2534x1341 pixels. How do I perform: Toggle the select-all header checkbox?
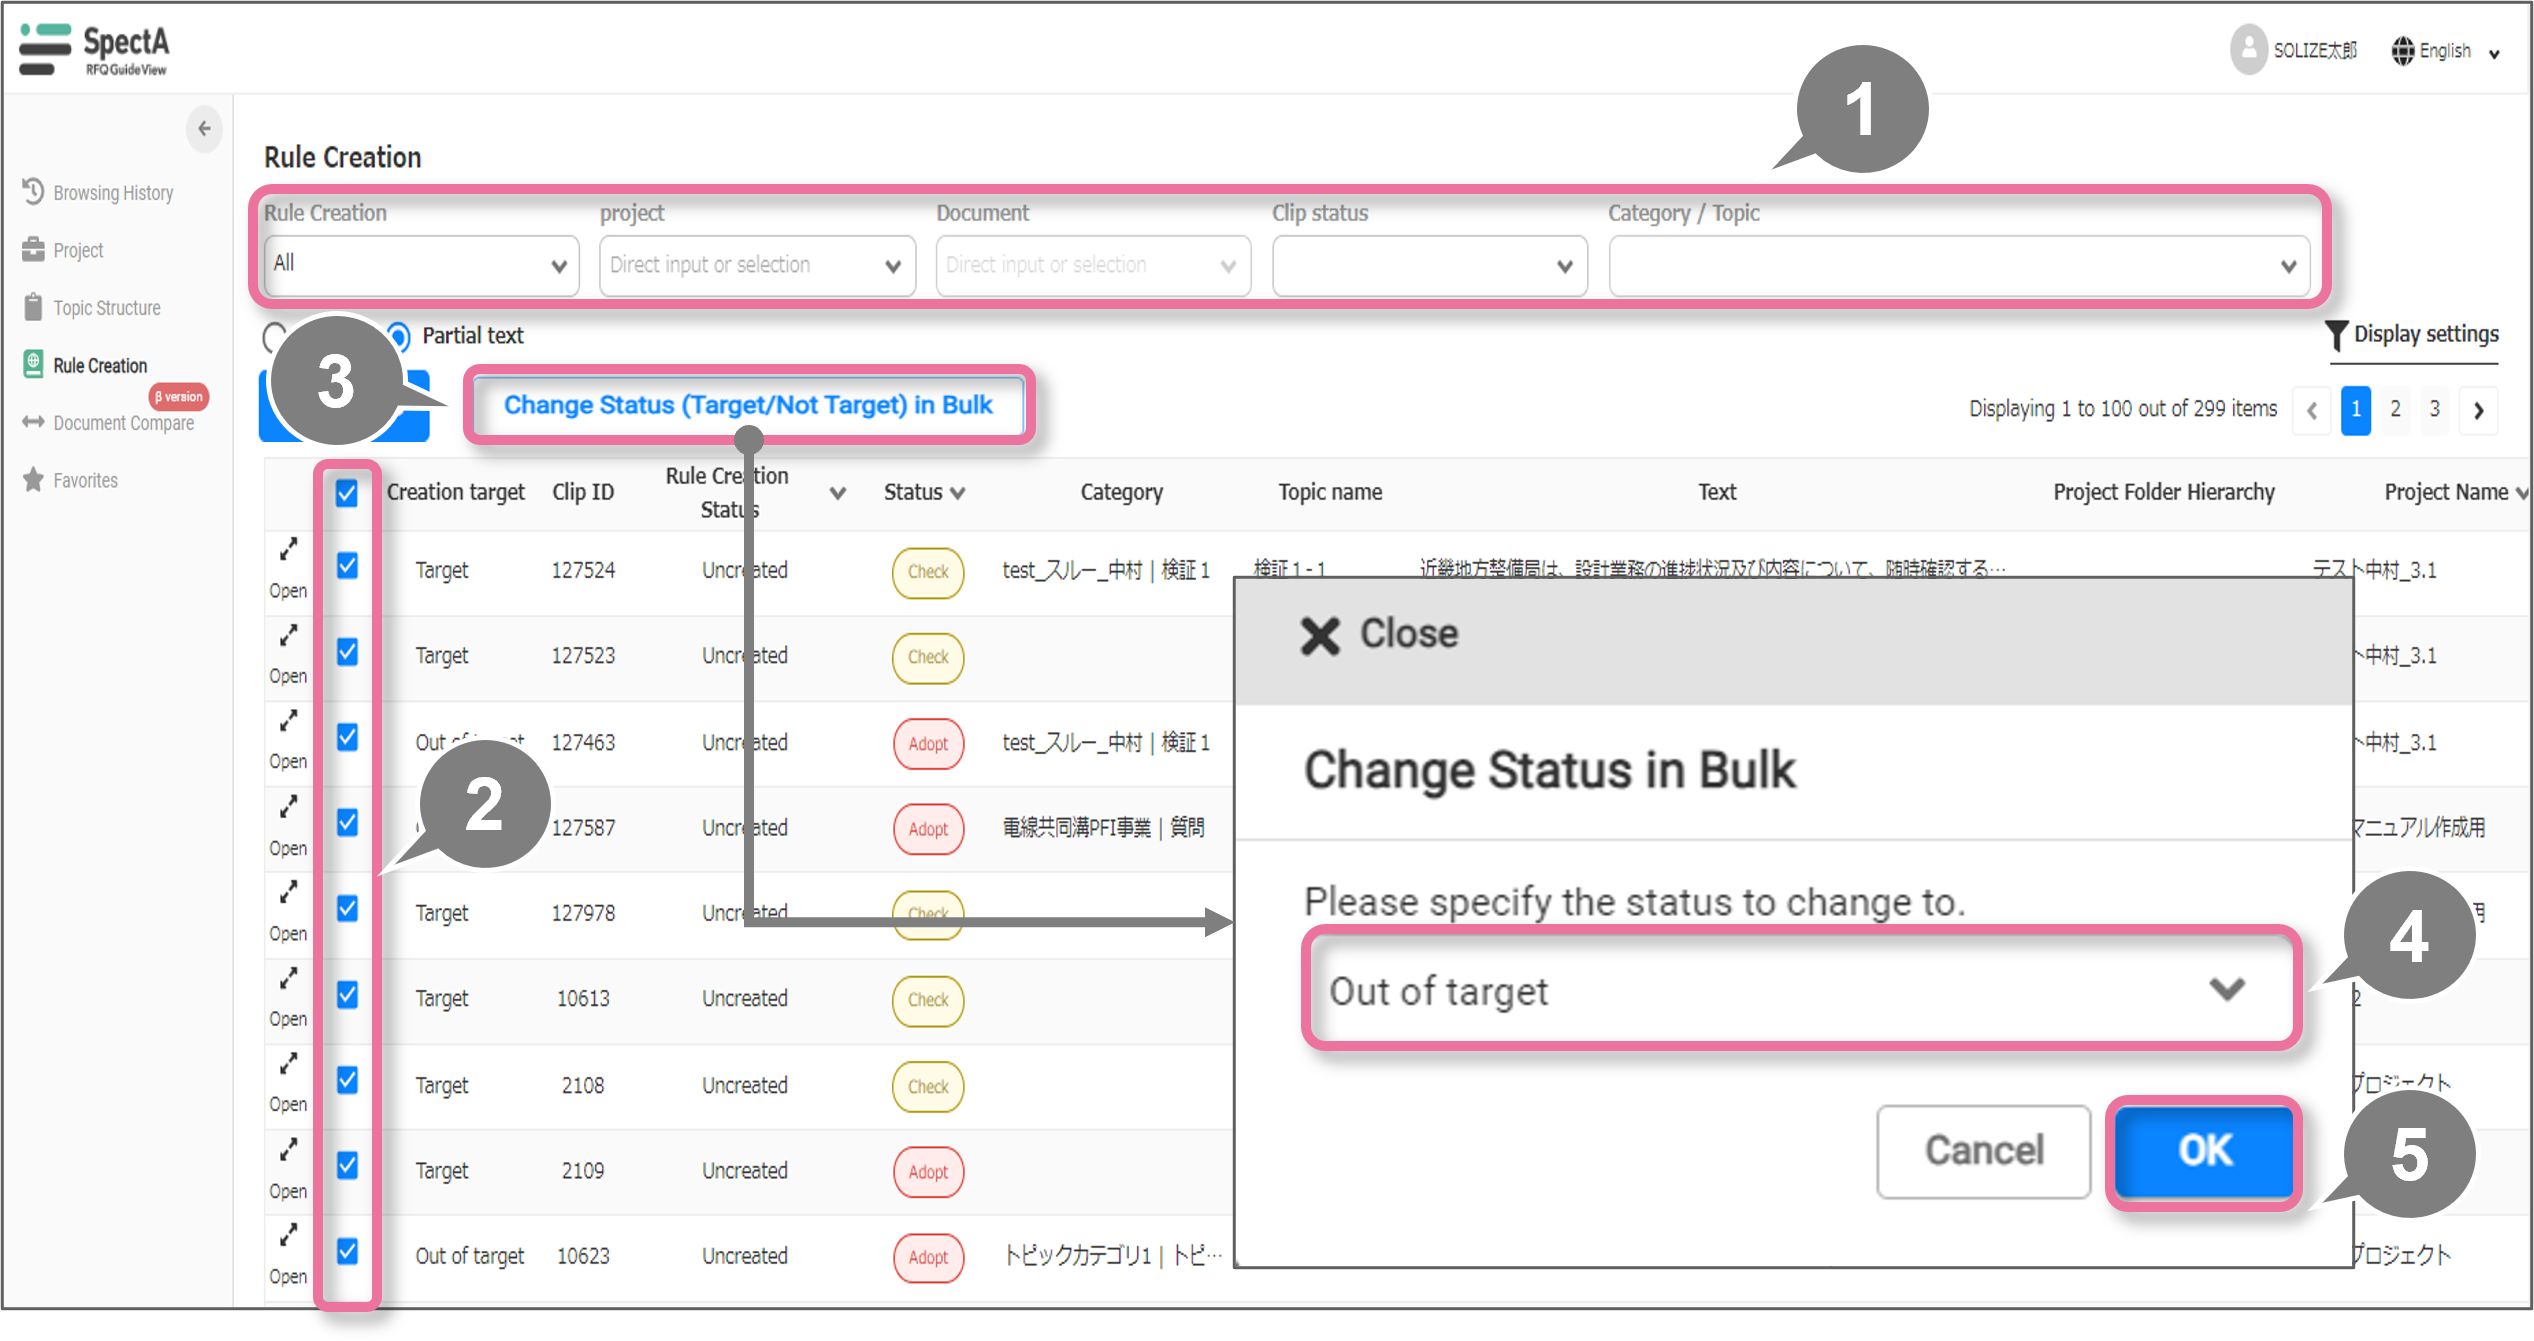[x=346, y=492]
